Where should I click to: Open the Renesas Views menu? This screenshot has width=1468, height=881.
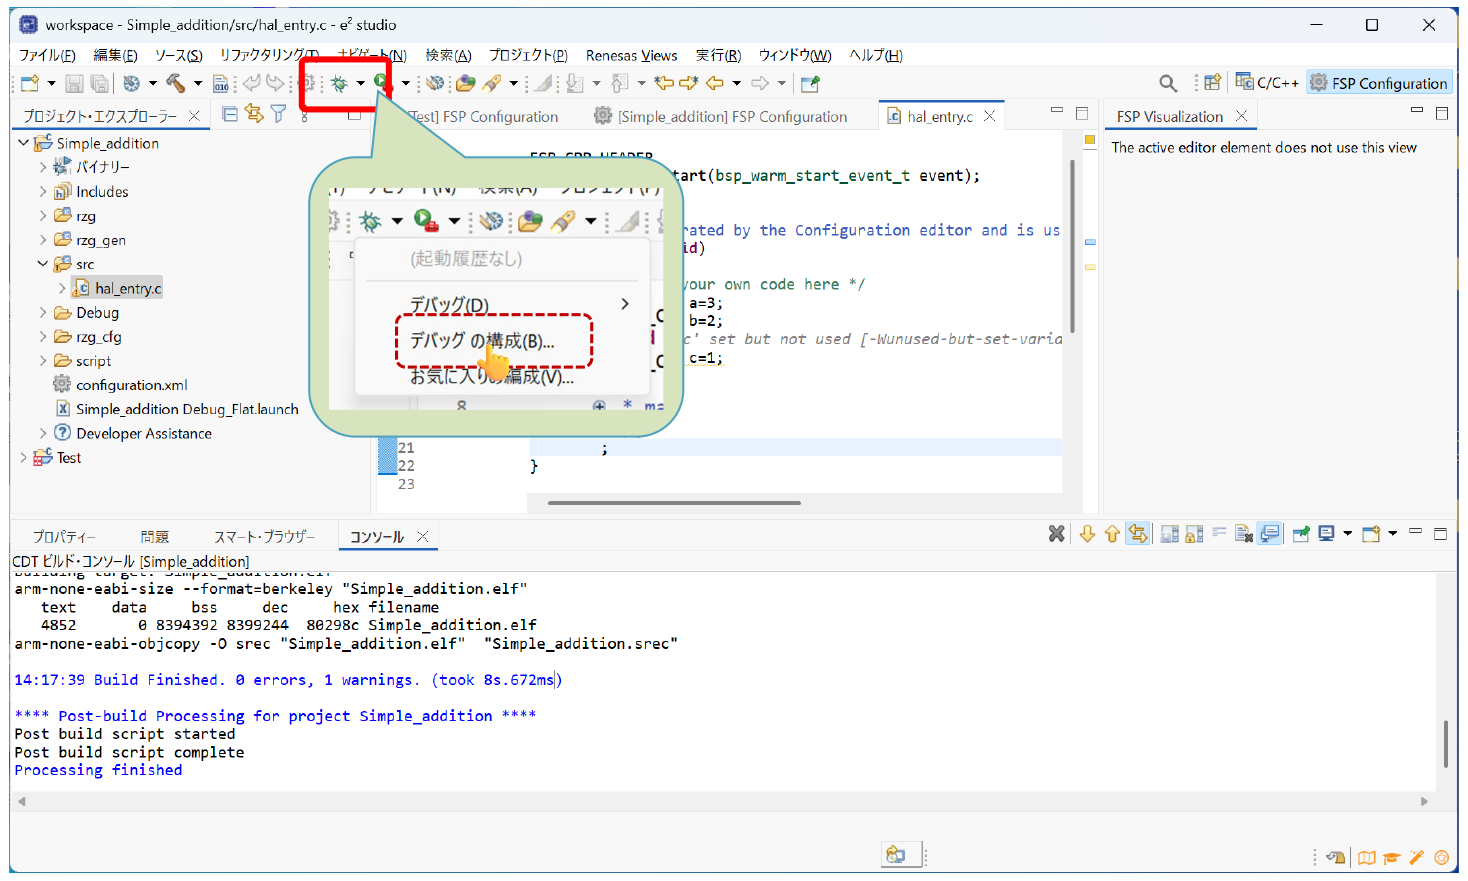[631, 55]
